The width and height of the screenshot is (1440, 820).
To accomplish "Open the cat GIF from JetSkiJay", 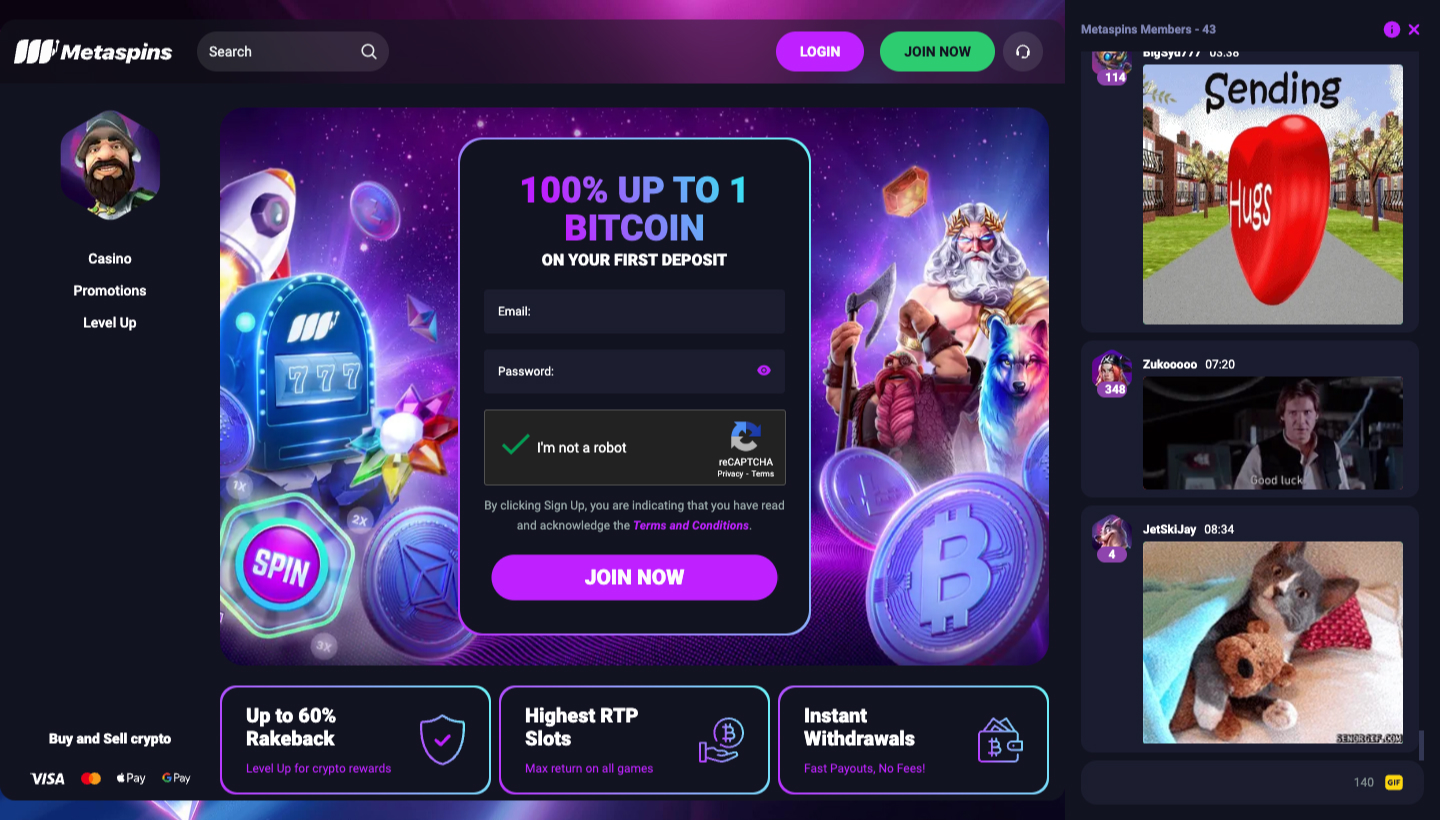I will click(1273, 643).
